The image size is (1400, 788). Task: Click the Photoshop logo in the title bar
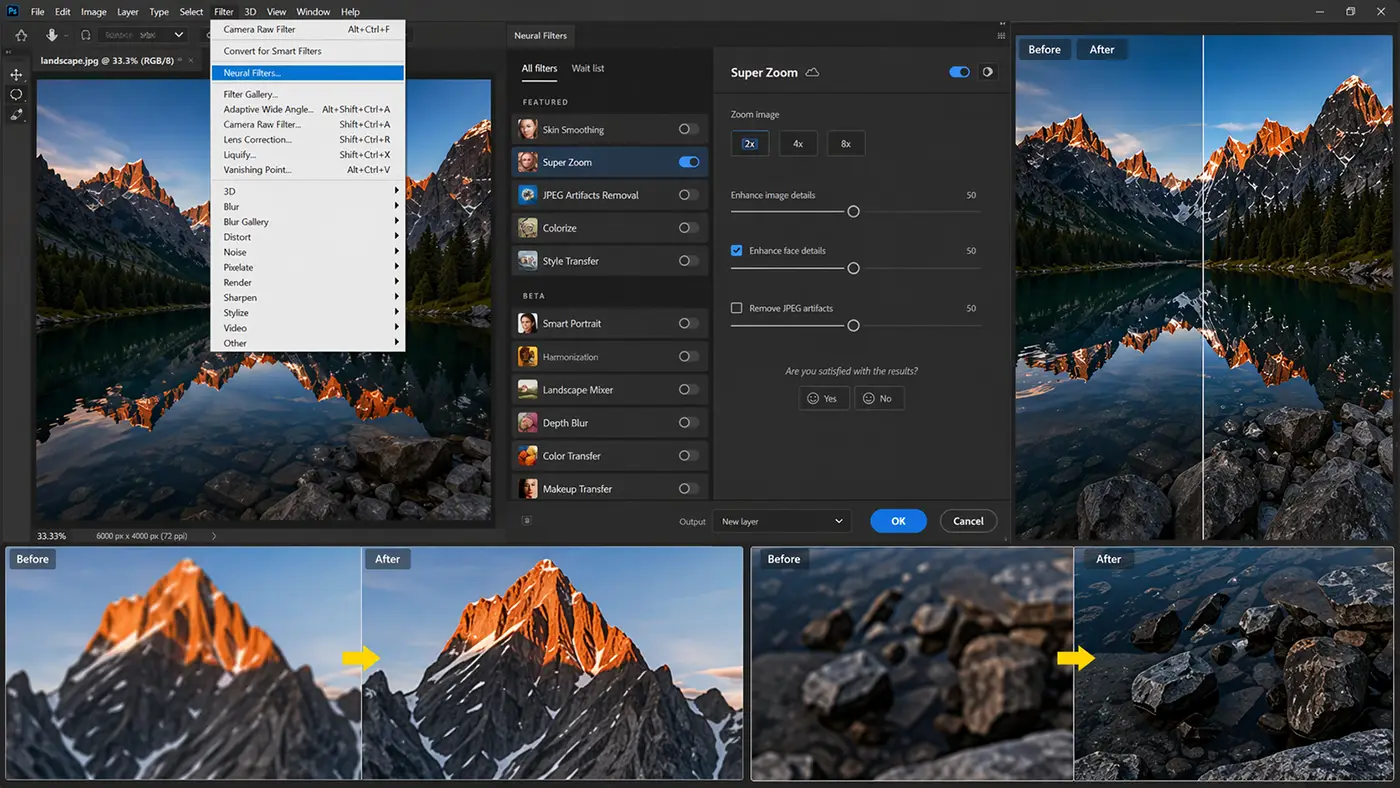(13, 12)
